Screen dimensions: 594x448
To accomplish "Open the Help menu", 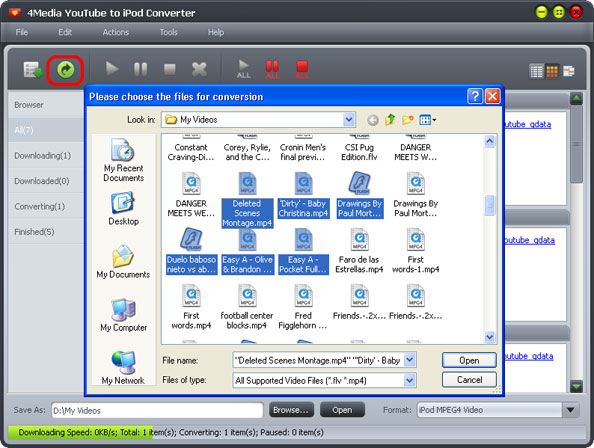I will point(216,32).
